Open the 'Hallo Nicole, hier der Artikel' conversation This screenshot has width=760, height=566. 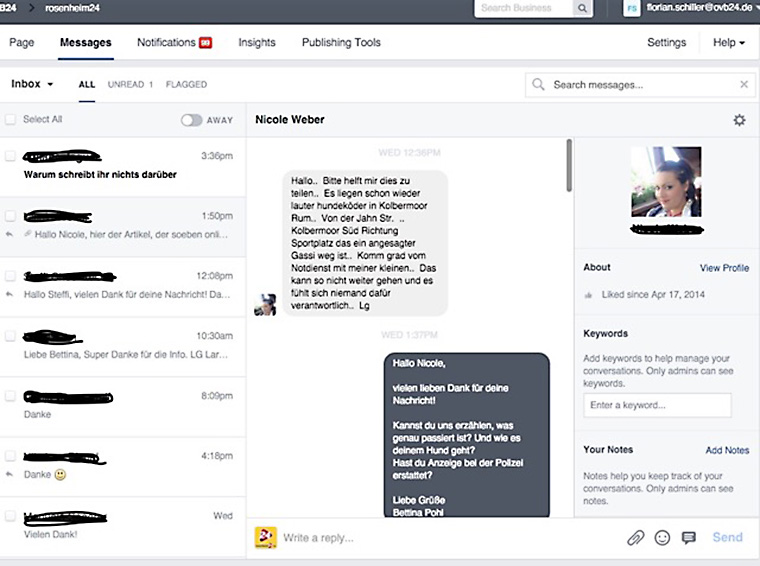(x=123, y=226)
